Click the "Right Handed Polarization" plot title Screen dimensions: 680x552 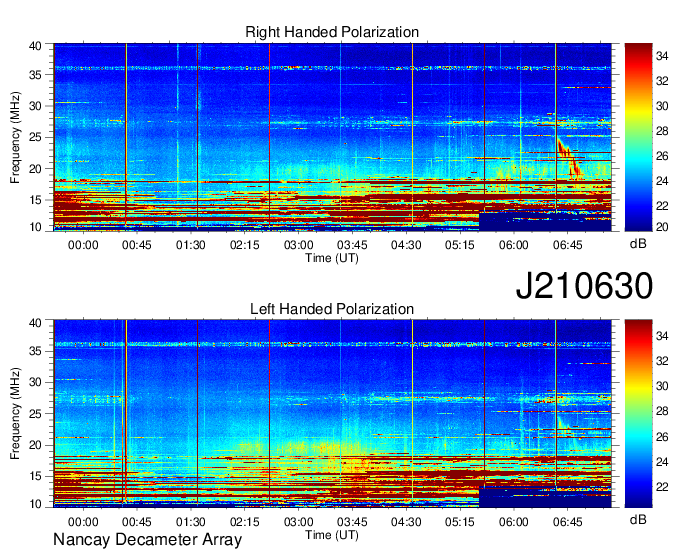pos(332,32)
